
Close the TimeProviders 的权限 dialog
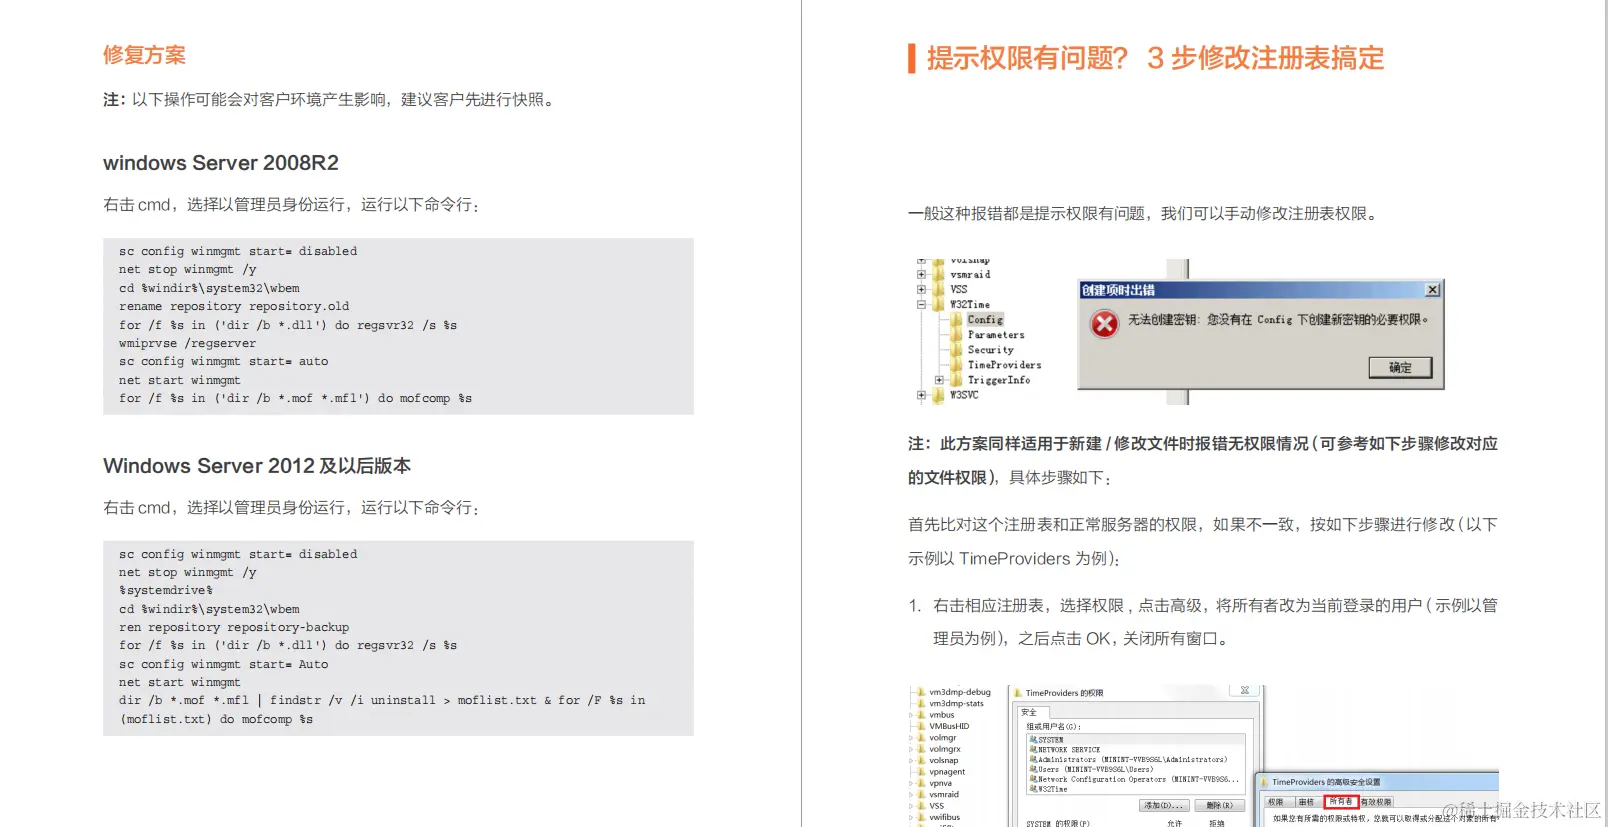[x=1245, y=690]
